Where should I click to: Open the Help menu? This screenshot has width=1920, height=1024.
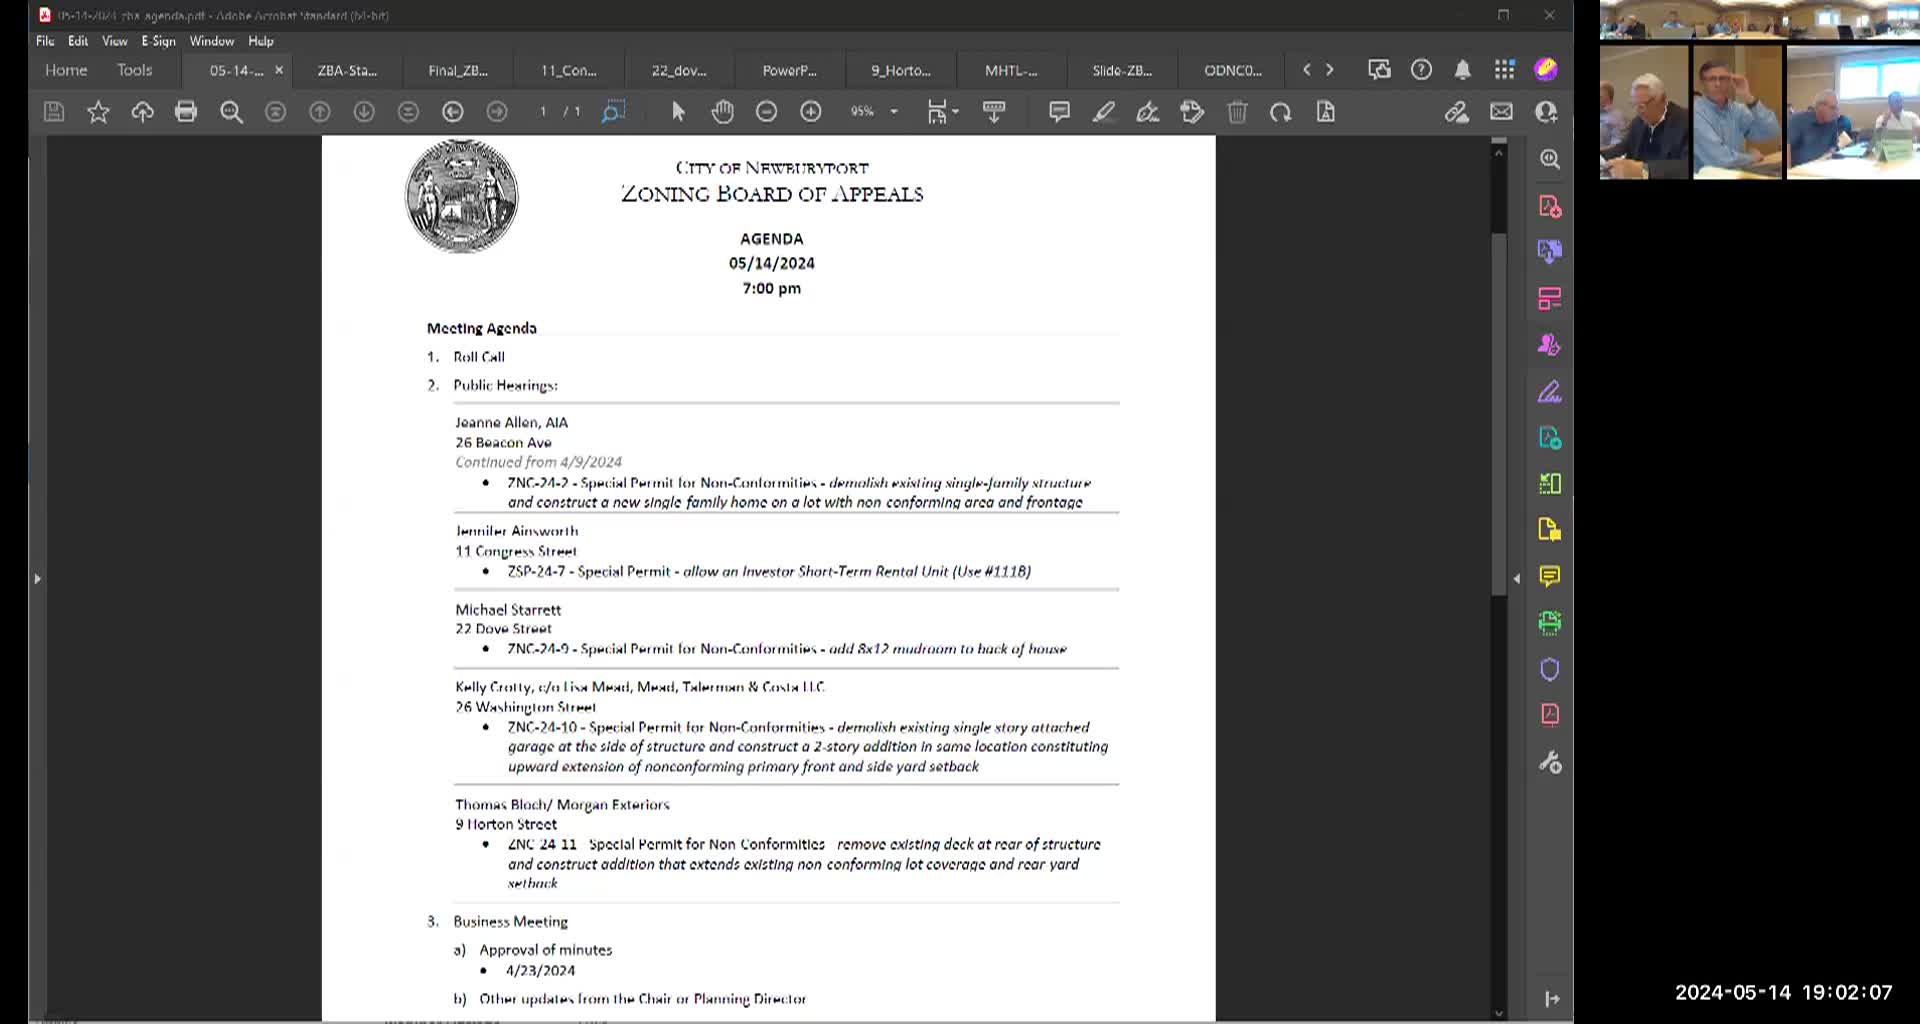pos(261,41)
